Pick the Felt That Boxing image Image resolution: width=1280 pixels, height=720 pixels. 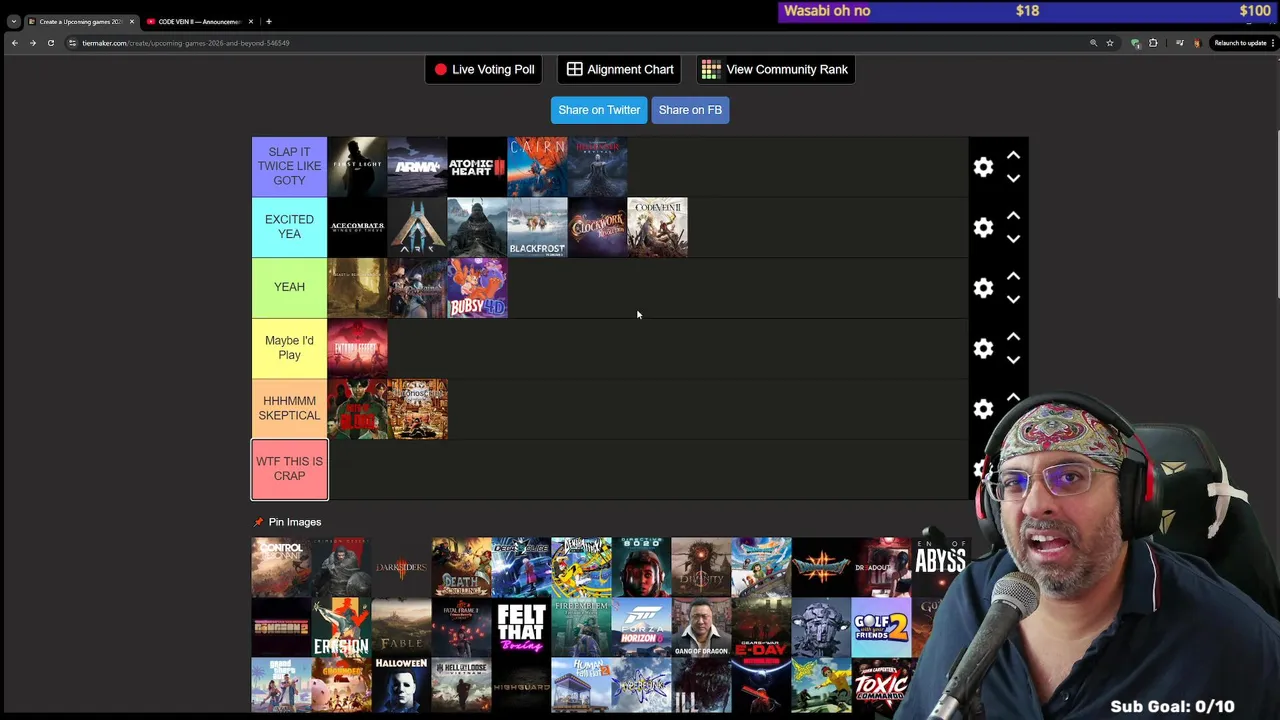521,627
